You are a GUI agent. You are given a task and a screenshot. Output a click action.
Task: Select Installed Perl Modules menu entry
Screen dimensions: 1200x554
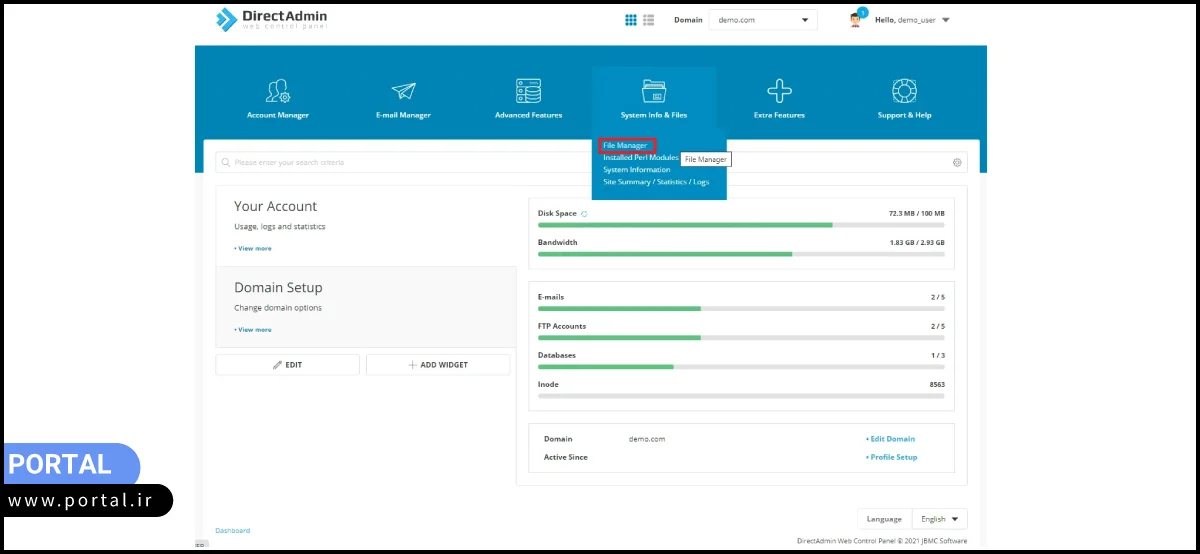(641, 157)
